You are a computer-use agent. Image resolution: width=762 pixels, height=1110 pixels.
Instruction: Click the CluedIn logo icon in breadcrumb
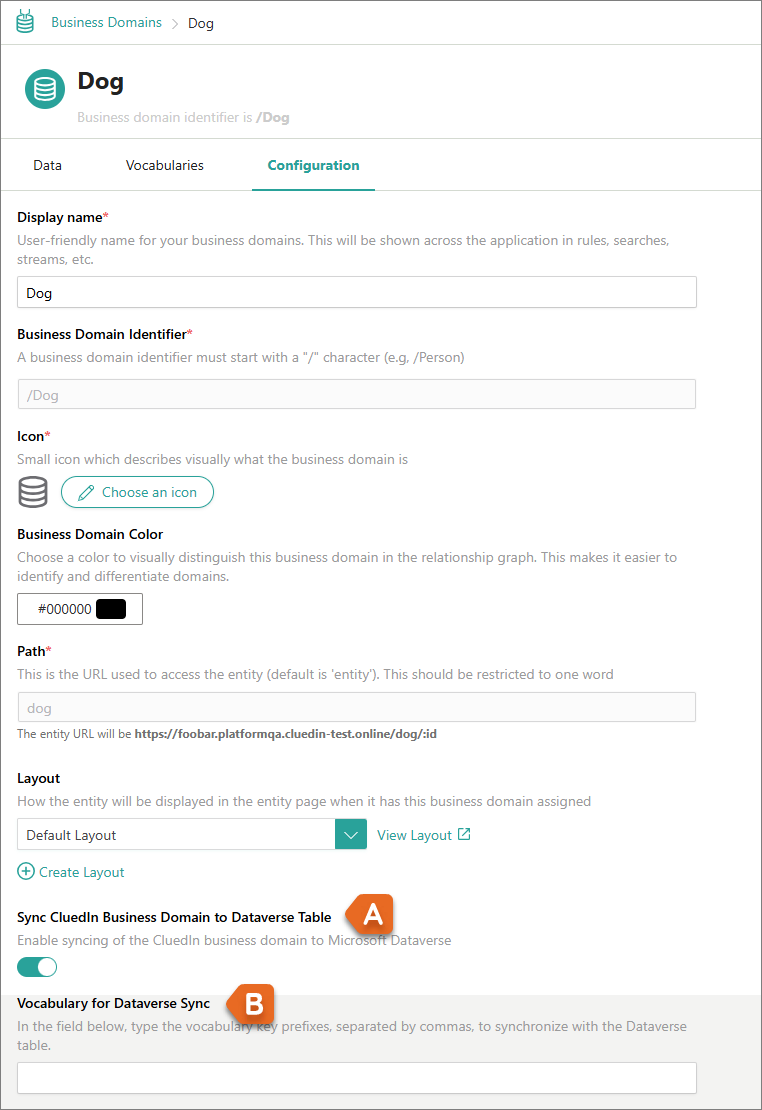25,22
